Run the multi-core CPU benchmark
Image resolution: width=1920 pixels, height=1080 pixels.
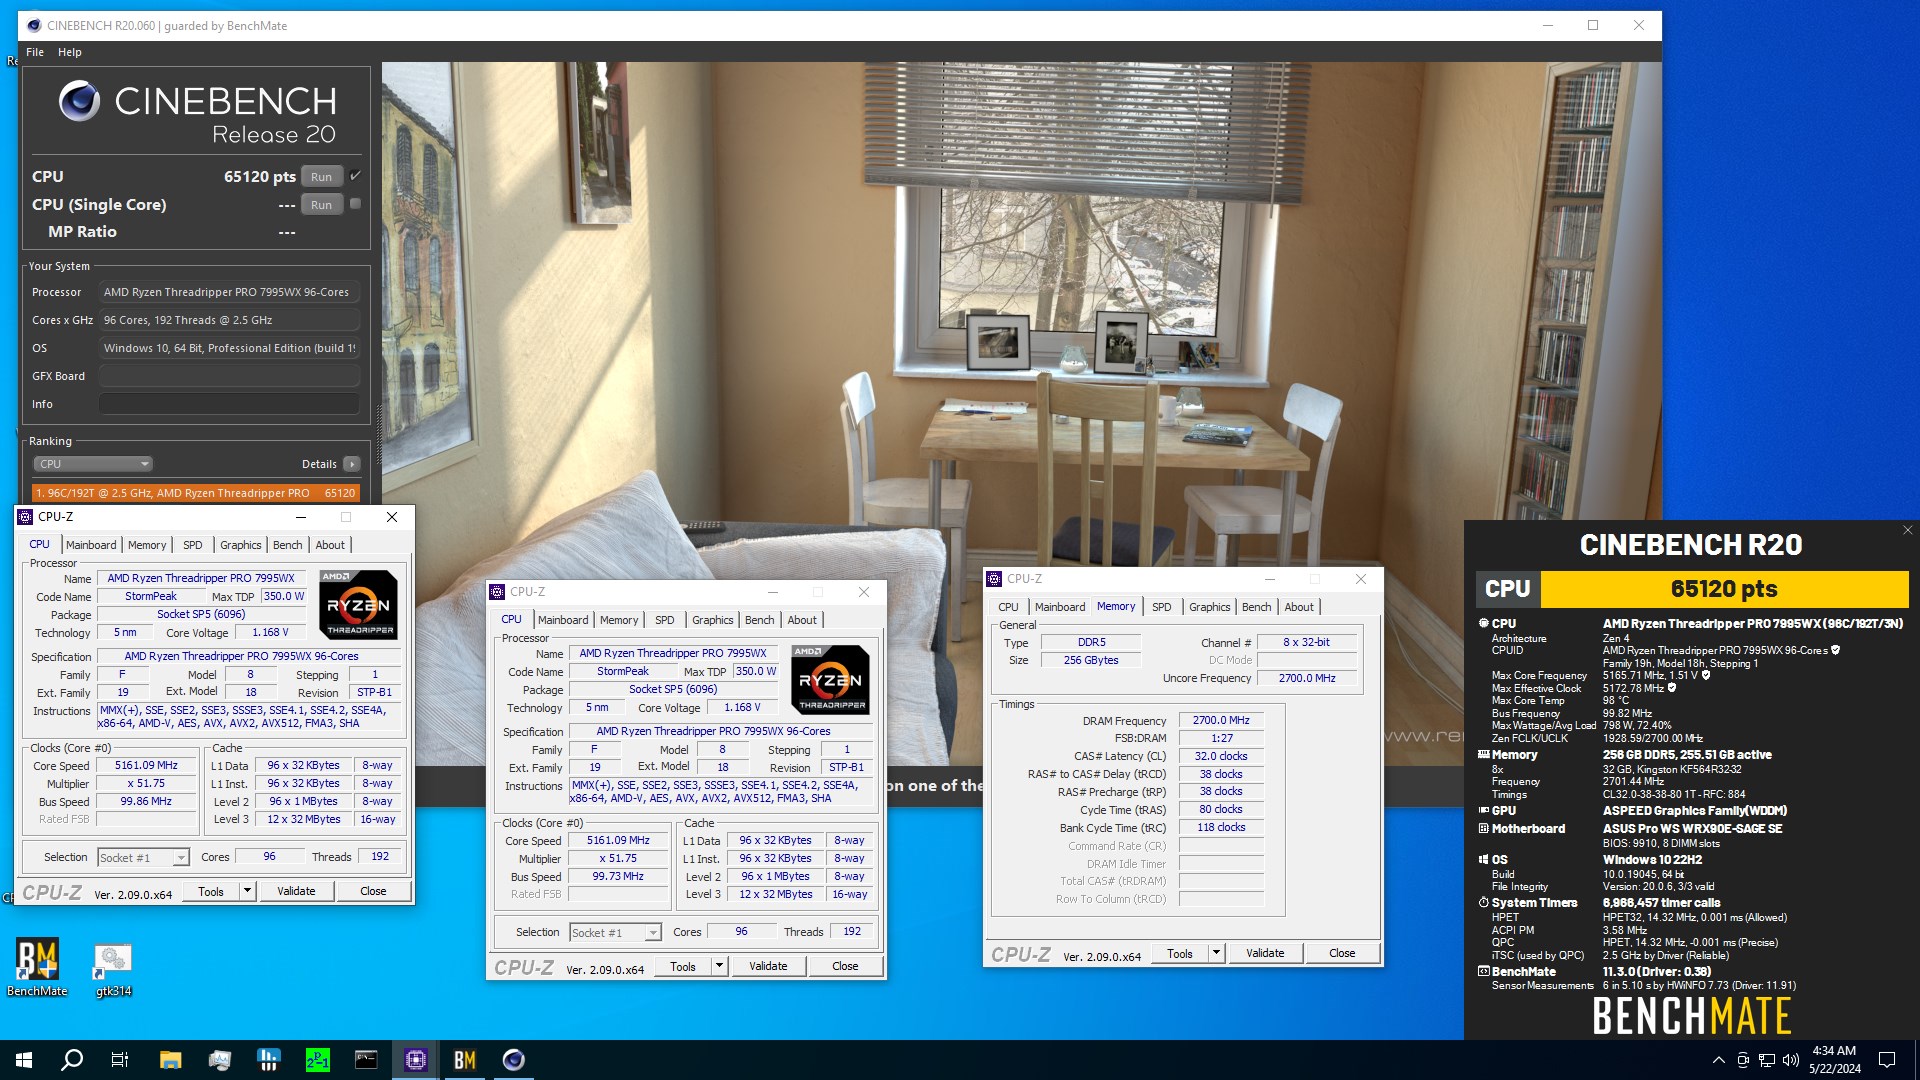coord(321,177)
